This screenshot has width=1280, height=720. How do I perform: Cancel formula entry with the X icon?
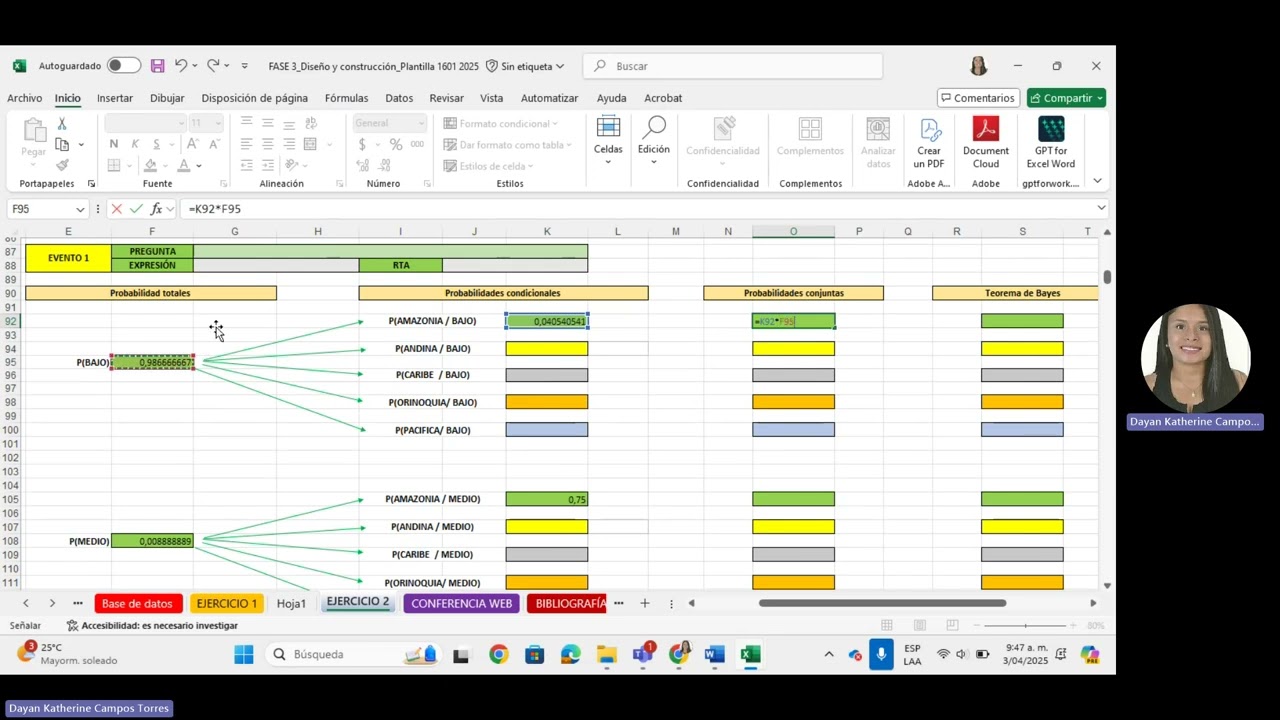click(117, 209)
